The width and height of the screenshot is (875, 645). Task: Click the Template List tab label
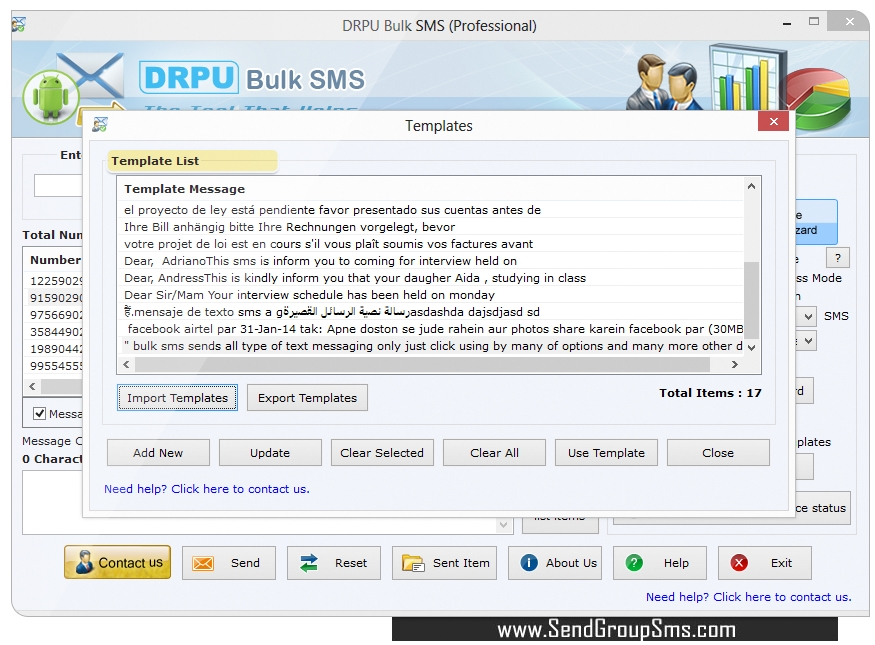[155, 161]
